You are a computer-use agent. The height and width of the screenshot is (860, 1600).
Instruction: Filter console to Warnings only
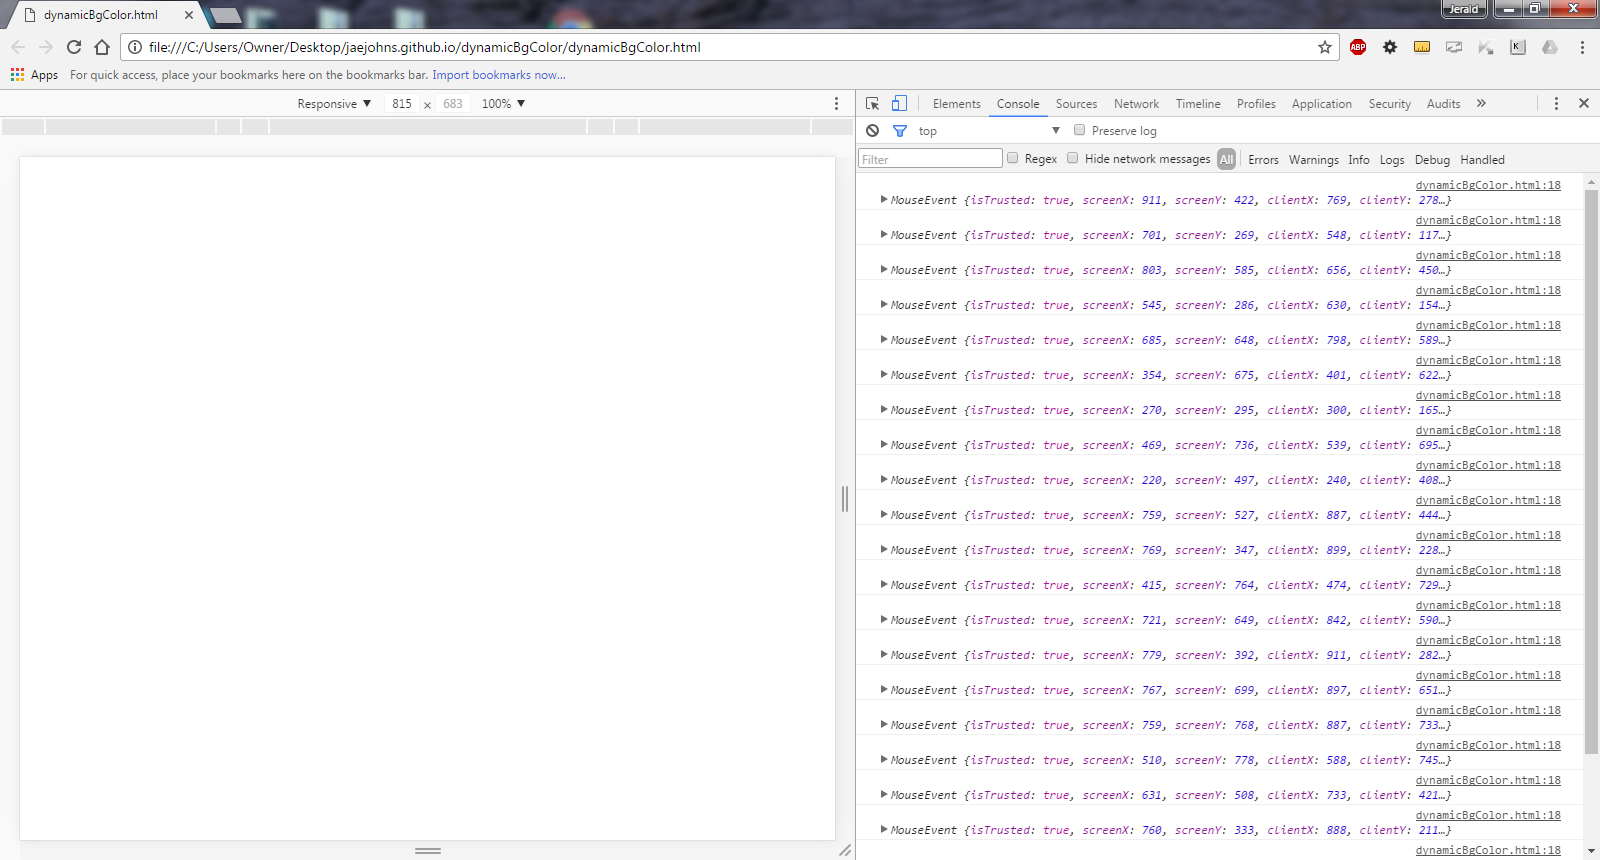pos(1313,160)
